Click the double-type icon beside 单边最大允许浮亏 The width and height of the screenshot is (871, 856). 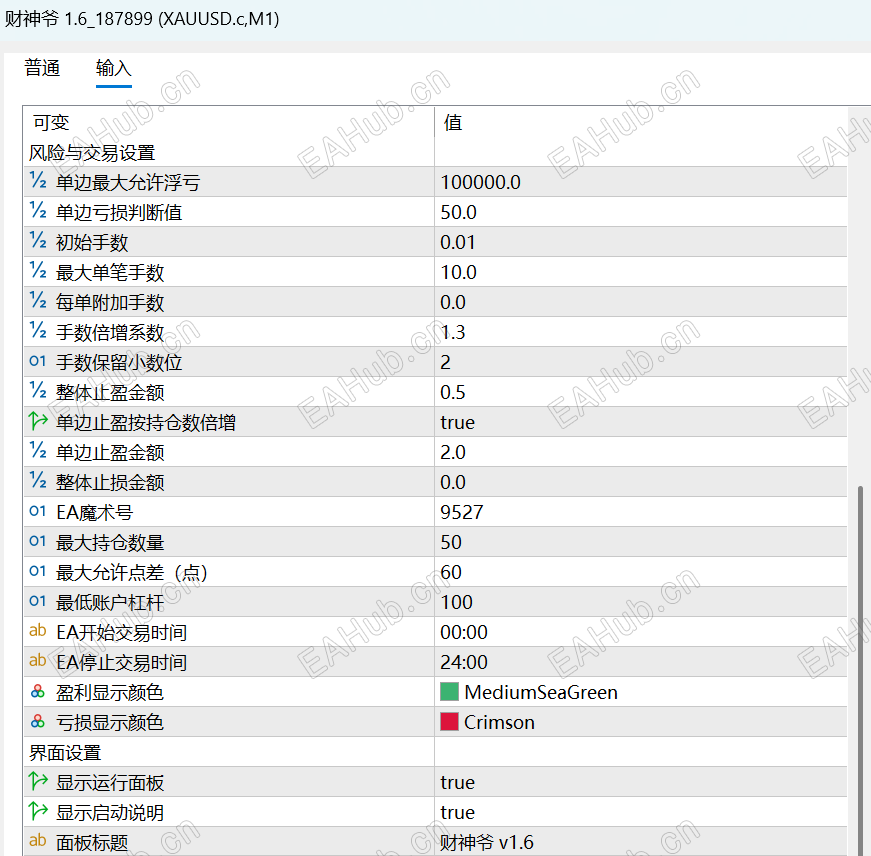point(38,181)
